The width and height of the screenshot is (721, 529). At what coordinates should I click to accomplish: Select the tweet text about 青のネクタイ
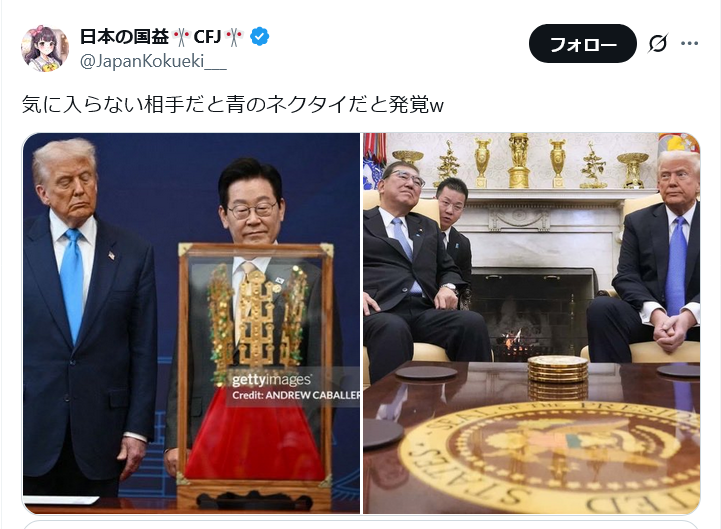pyautogui.click(x=233, y=104)
